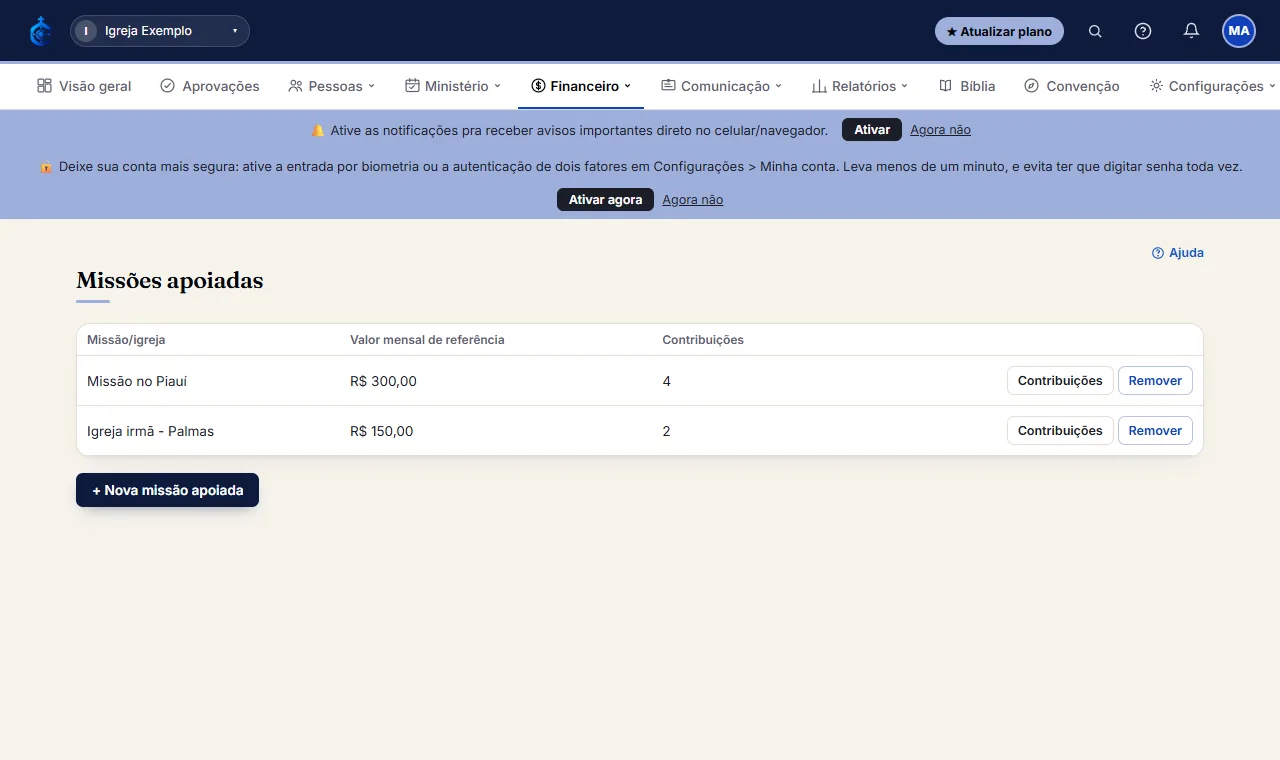This screenshot has height=760, width=1280.
Task: Open the notifications bell icon
Action: [1191, 31]
